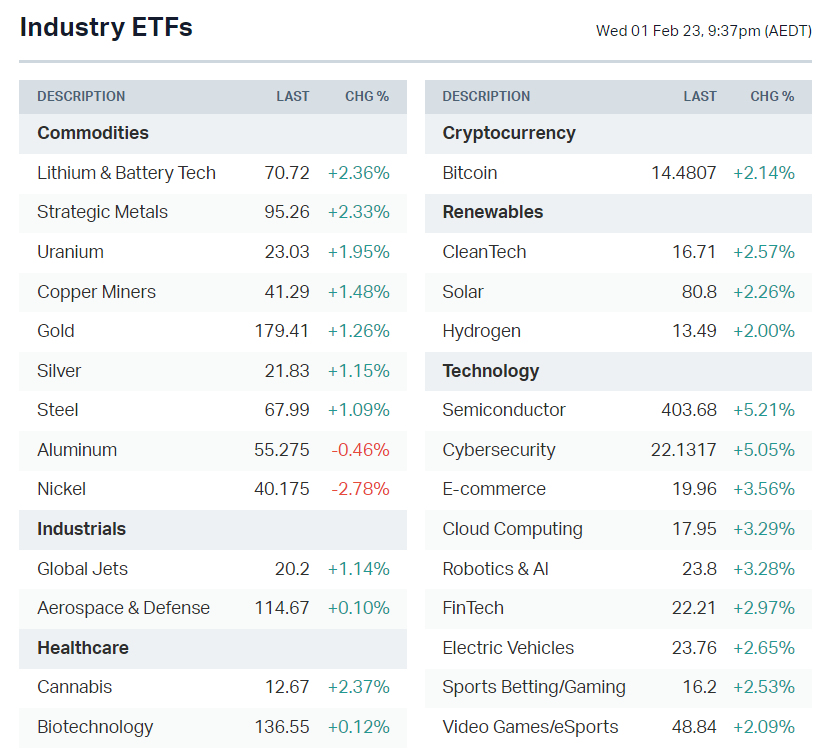This screenshot has width=827, height=756.
Task: Click the Strategic Metals row
Action: 102,212
